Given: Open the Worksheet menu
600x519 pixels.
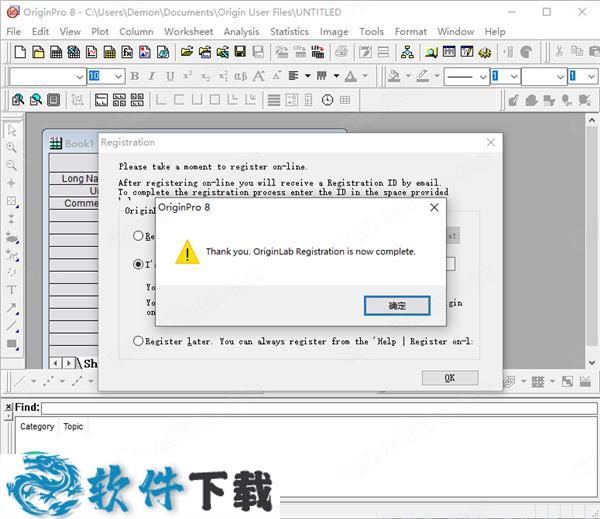Looking at the screenshot, I should tap(188, 31).
